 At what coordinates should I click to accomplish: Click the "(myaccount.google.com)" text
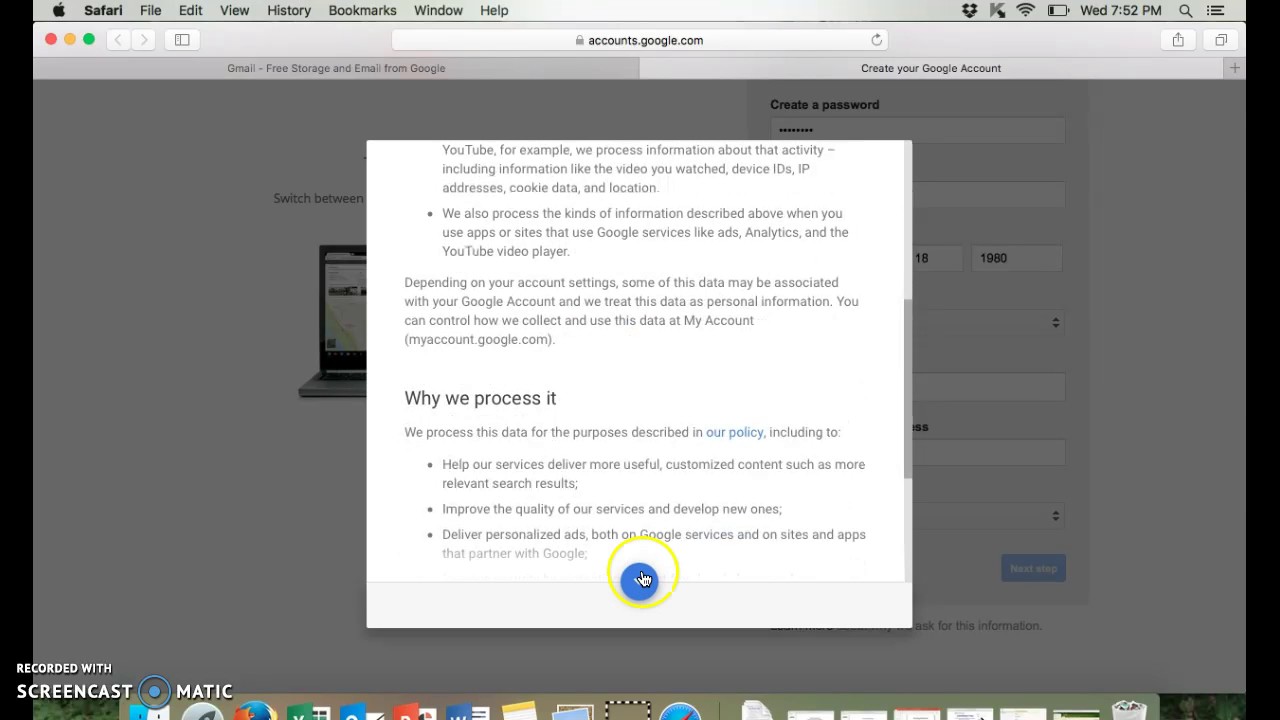pyautogui.click(x=479, y=339)
